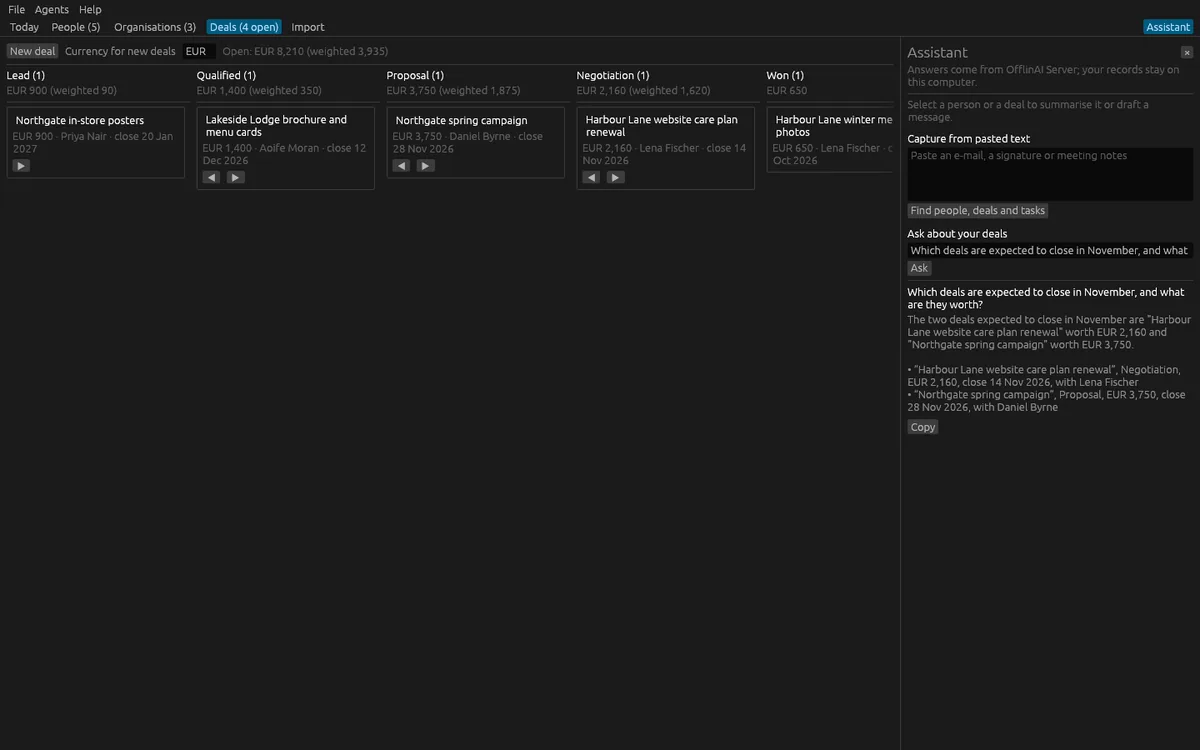Click the Qualified (1) column header
The width and height of the screenshot is (1200, 750).
(x=226, y=76)
